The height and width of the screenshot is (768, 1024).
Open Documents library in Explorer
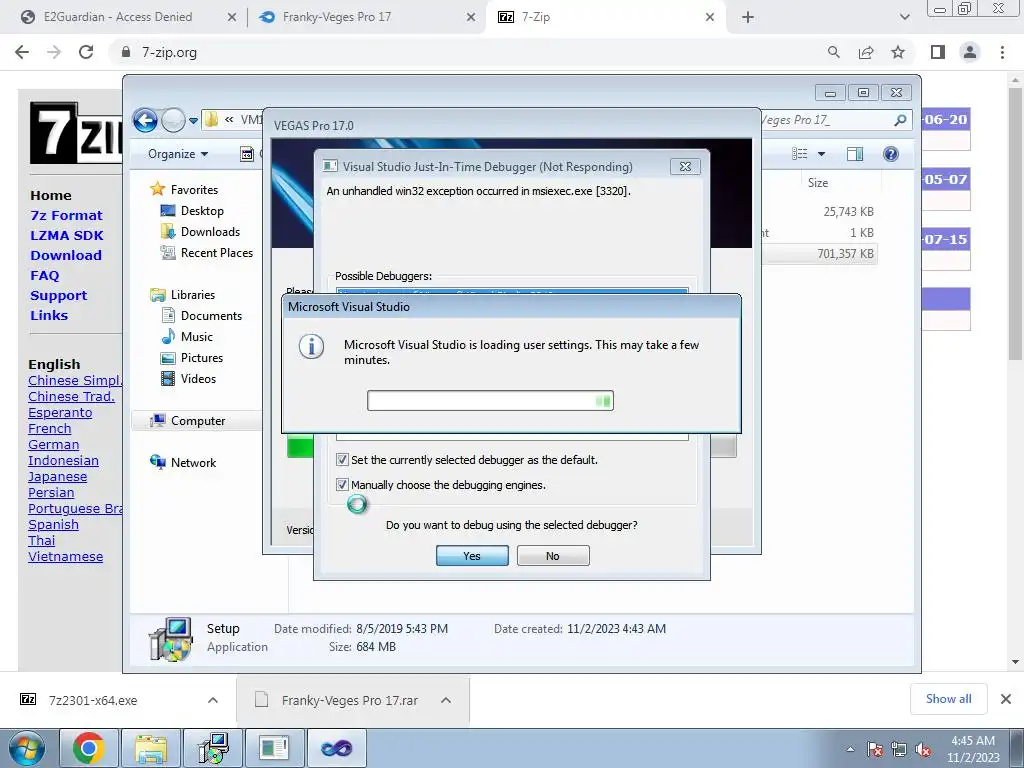(x=211, y=315)
